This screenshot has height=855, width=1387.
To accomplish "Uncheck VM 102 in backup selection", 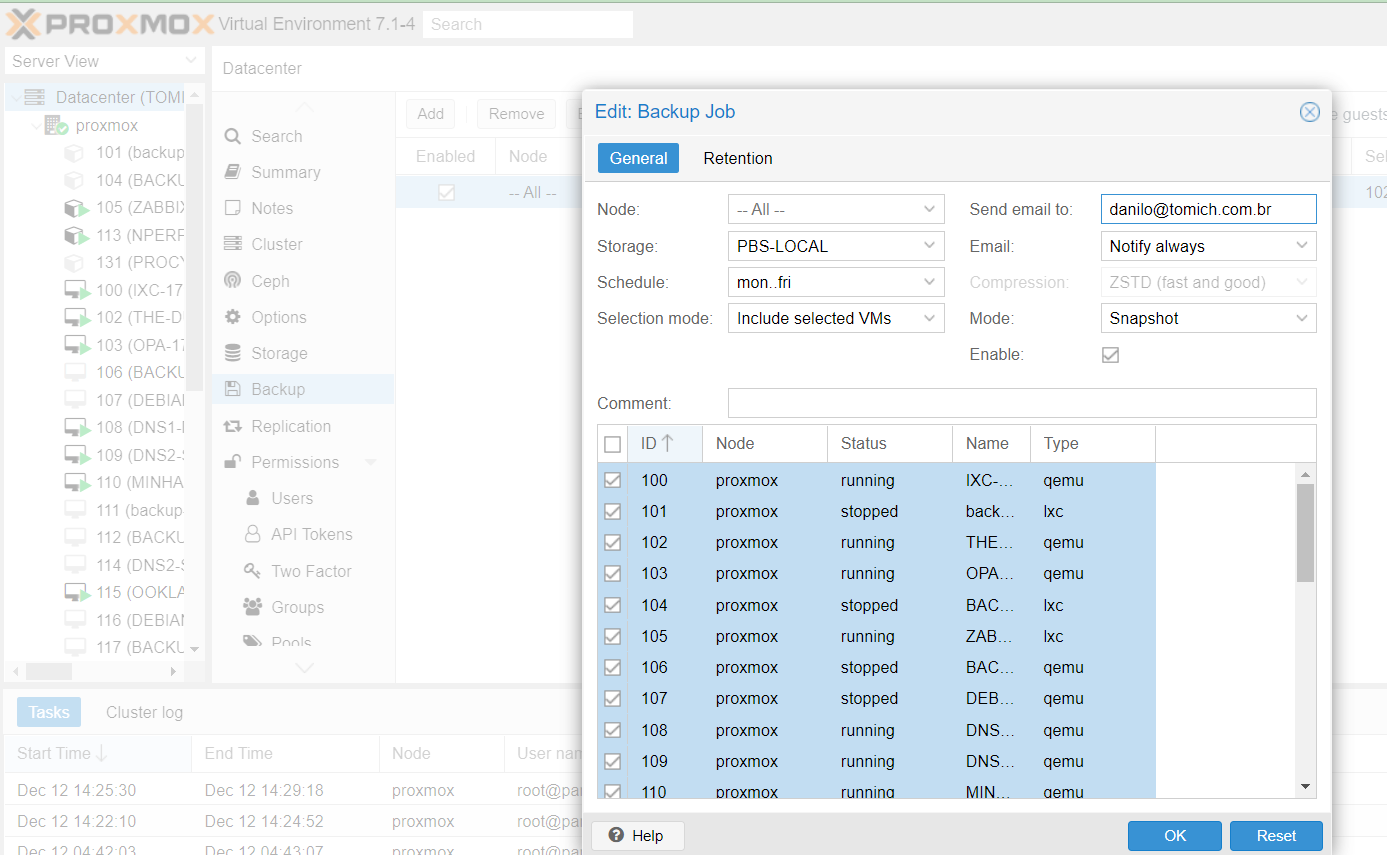I will pos(613,542).
